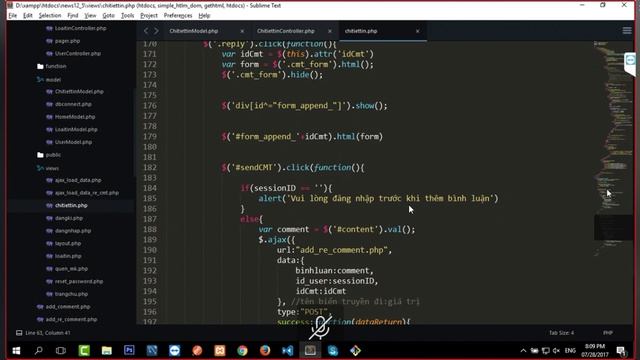
Task: Open the Windows Start button
Action: pyautogui.click(x=16, y=351)
